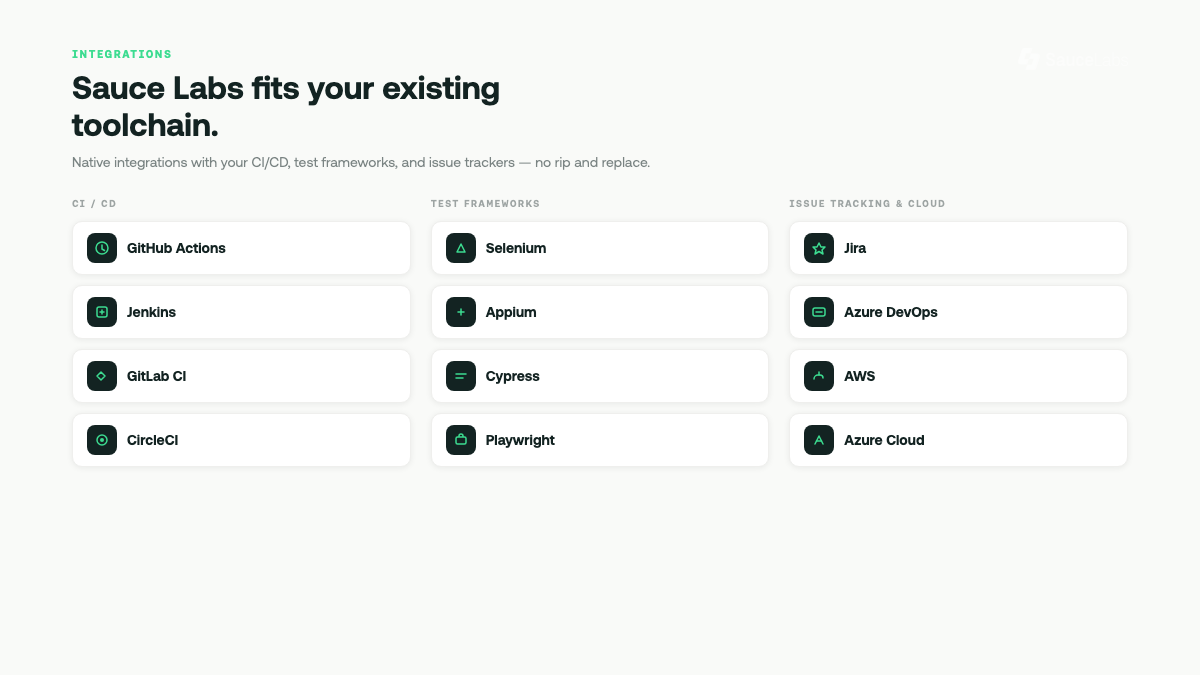The width and height of the screenshot is (1200, 675).
Task: Click the AWS icon
Action: click(819, 376)
